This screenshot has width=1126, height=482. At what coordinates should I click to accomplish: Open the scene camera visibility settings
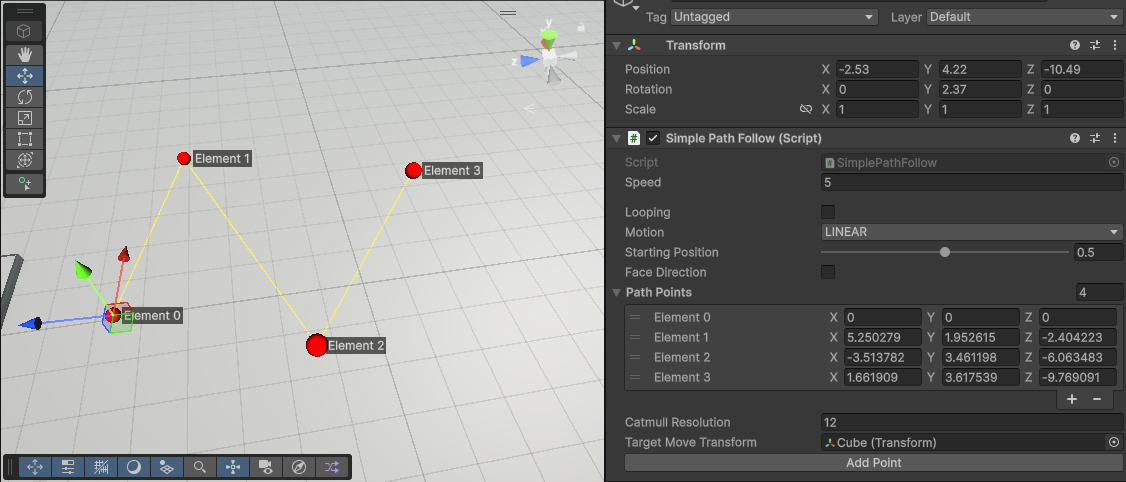[x=266, y=467]
